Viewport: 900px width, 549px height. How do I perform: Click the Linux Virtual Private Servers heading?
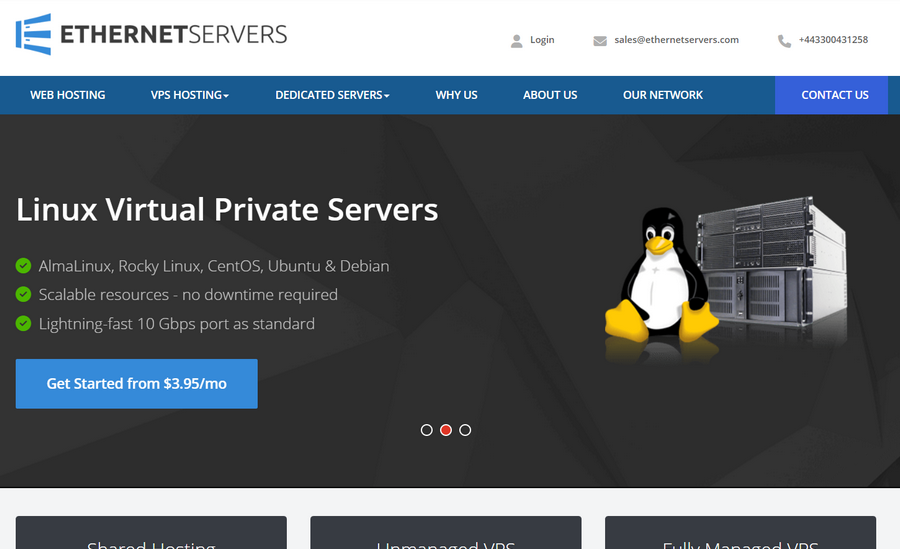pyautogui.click(x=227, y=210)
